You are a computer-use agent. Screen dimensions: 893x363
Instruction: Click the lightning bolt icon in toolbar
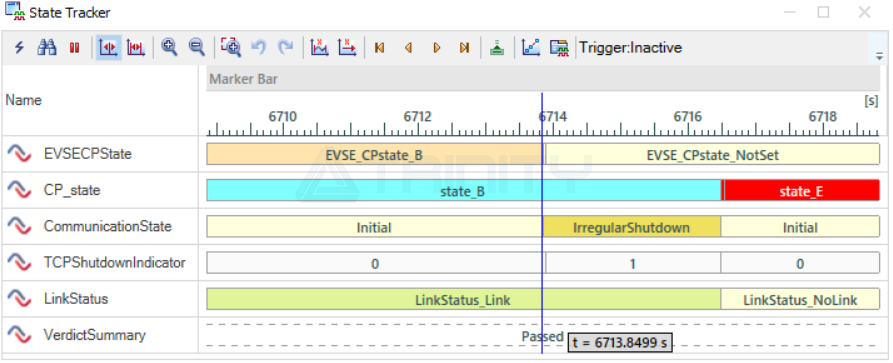[19, 48]
